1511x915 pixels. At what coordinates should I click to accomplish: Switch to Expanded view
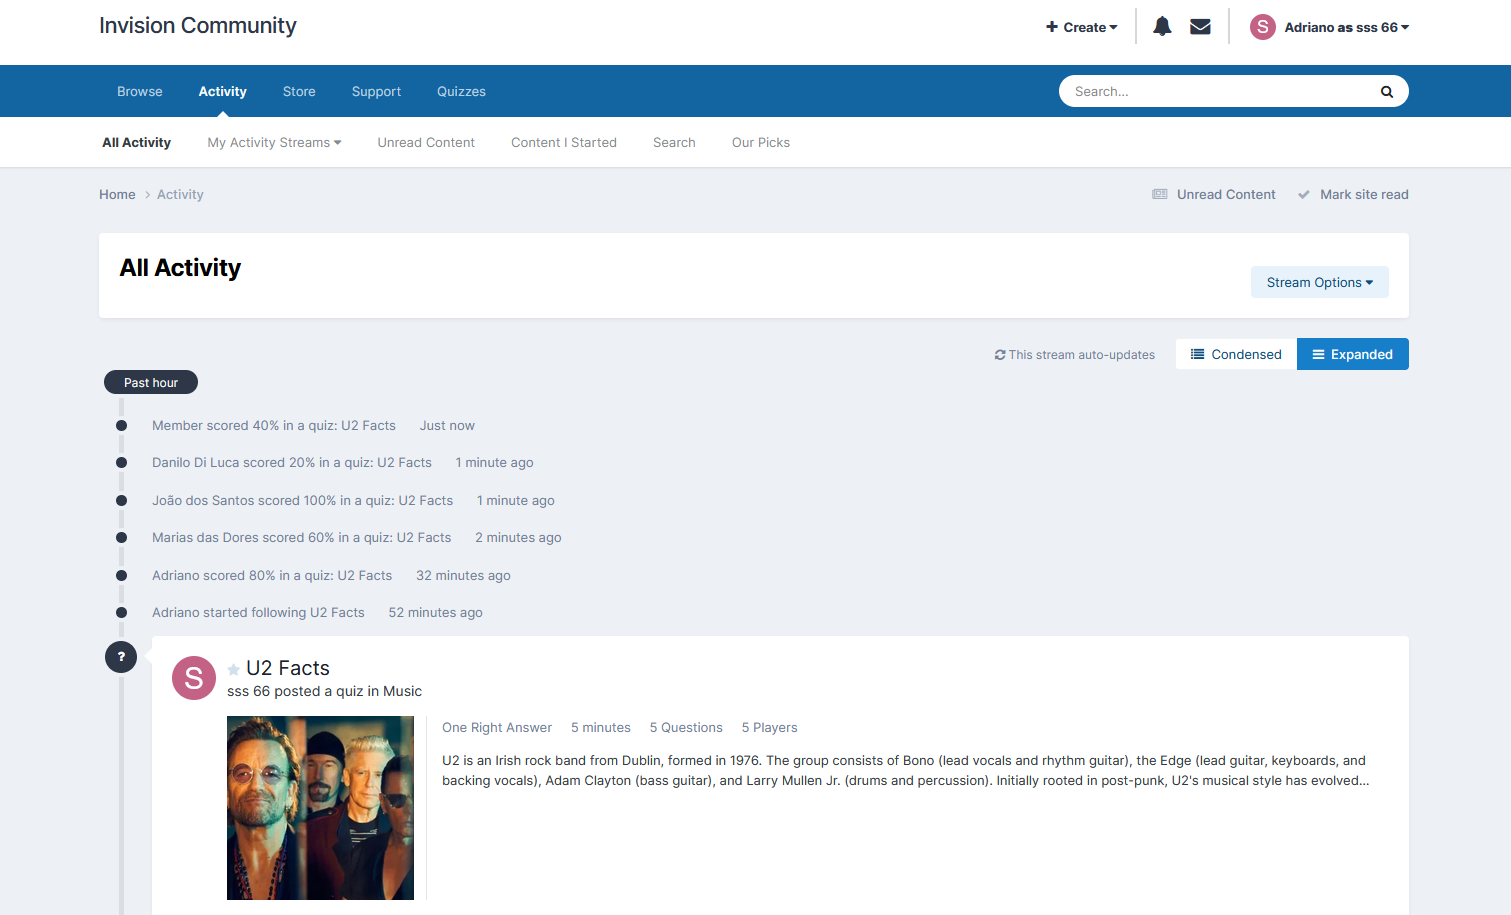click(1352, 354)
